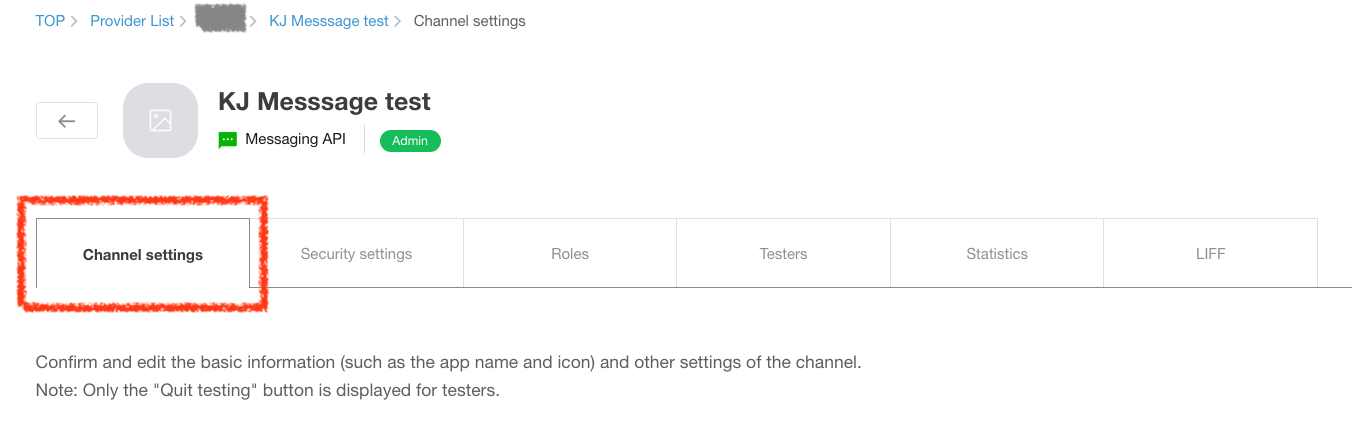
Task: Click the chevron right after TOP breadcrumb
Action: click(x=75, y=21)
